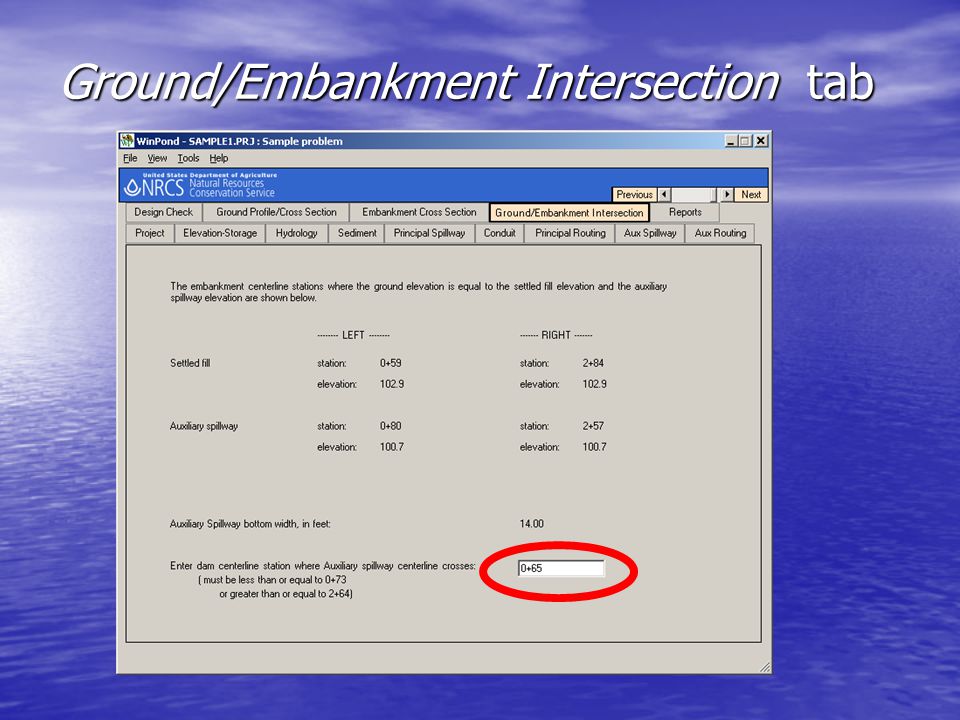Image resolution: width=960 pixels, height=720 pixels.
Task: Click the right scroll arrow beside Next
Action: click(727, 195)
